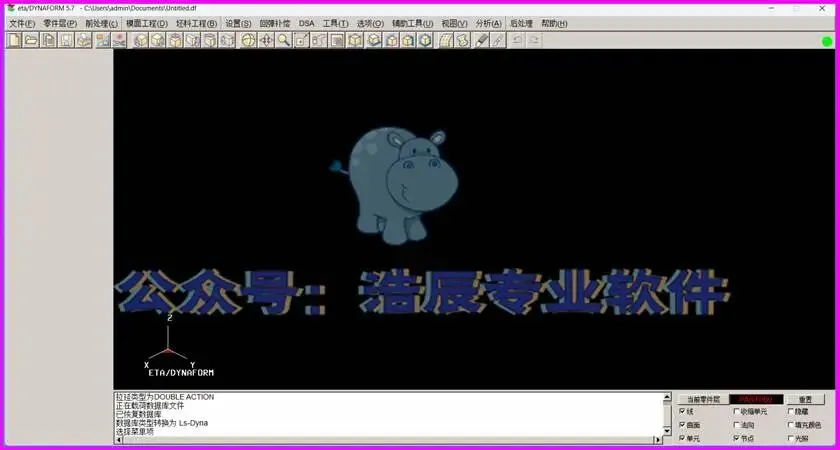Image resolution: width=840 pixels, height=450 pixels.
Task: Choose the magnifying glass zoom tool
Action: (283, 40)
